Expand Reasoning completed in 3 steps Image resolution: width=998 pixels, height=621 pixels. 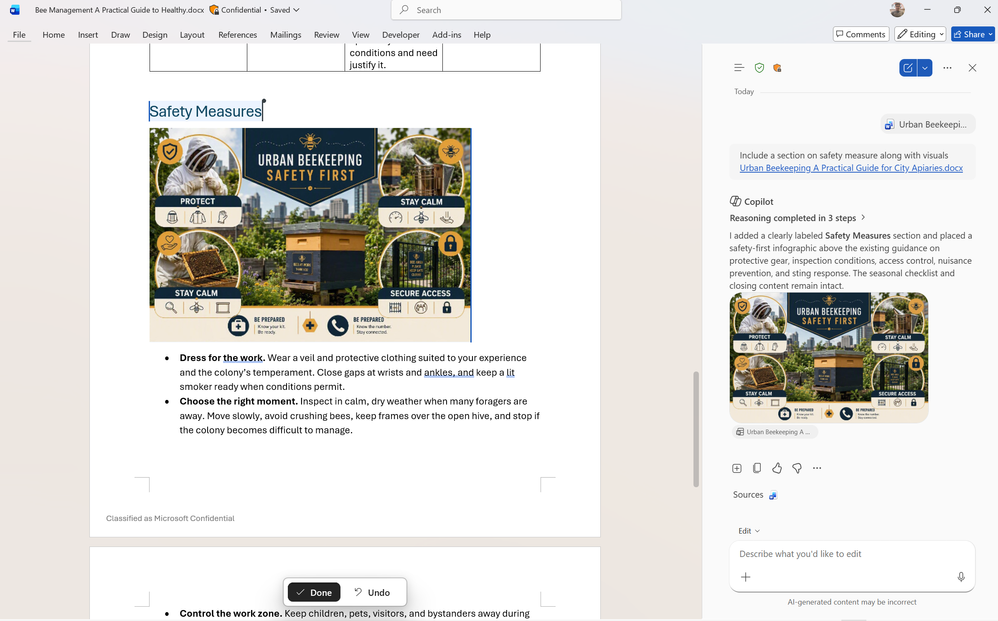coord(798,218)
